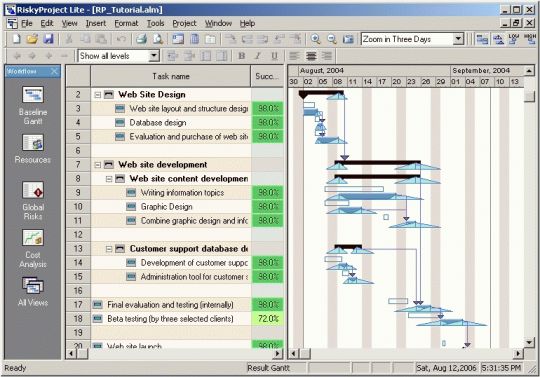This screenshot has height=377, width=540.
Task: Open Cost Analysis view
Action: (33, 249)
